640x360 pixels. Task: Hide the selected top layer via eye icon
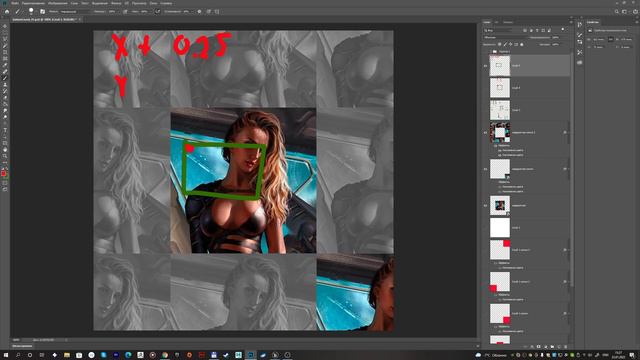coord(485,66)
